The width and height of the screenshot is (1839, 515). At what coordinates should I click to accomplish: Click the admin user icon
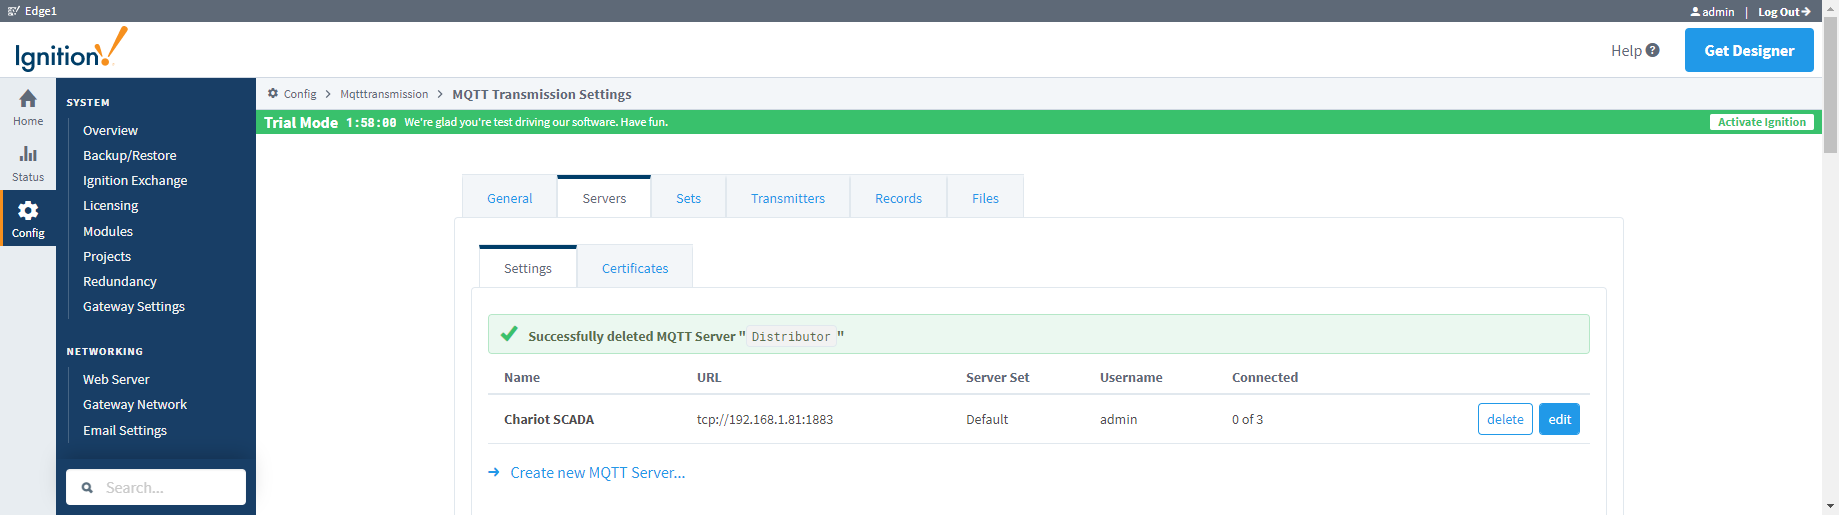[1695, 12]
